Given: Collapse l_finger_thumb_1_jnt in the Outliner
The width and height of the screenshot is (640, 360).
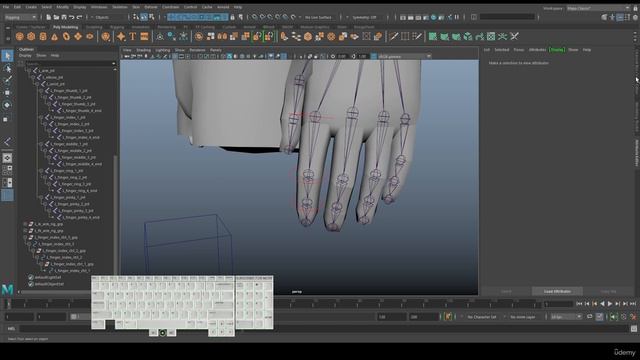Looking at the screenshot, I should (x=41, y=91).
